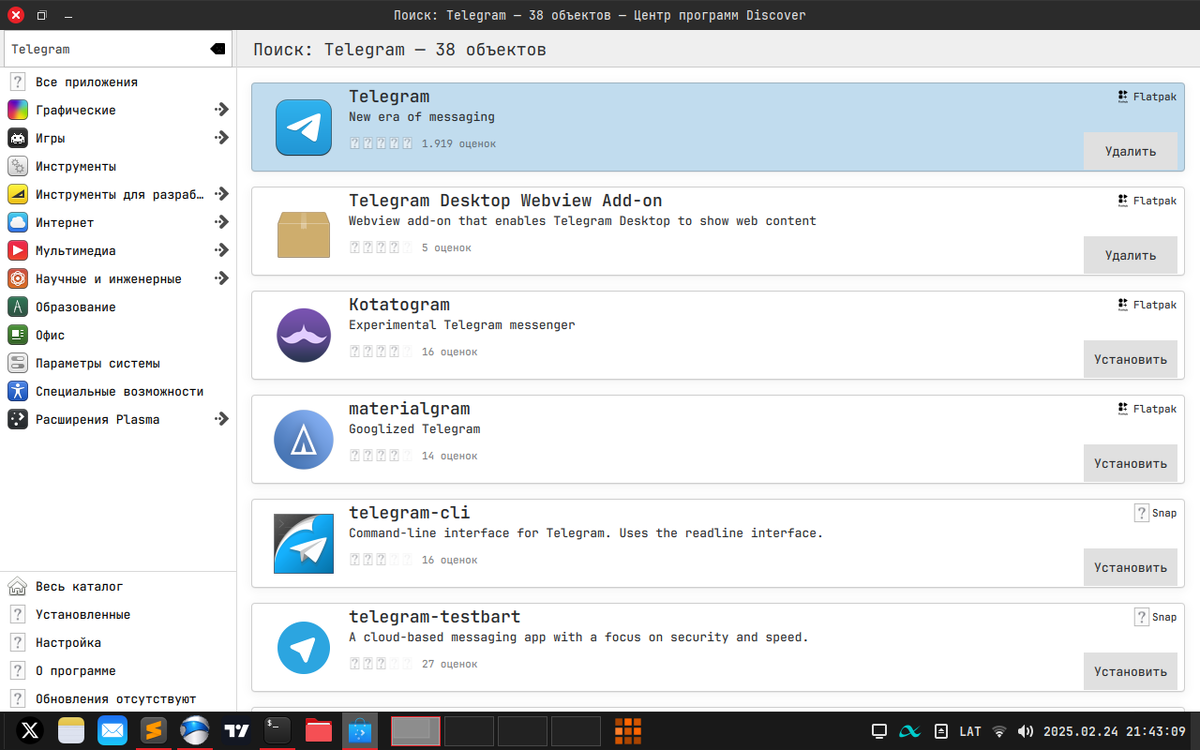Expand Инструменты для разработки arrow
The image size is (1200, 750).
pyautogui.click(x=221, y=194)
